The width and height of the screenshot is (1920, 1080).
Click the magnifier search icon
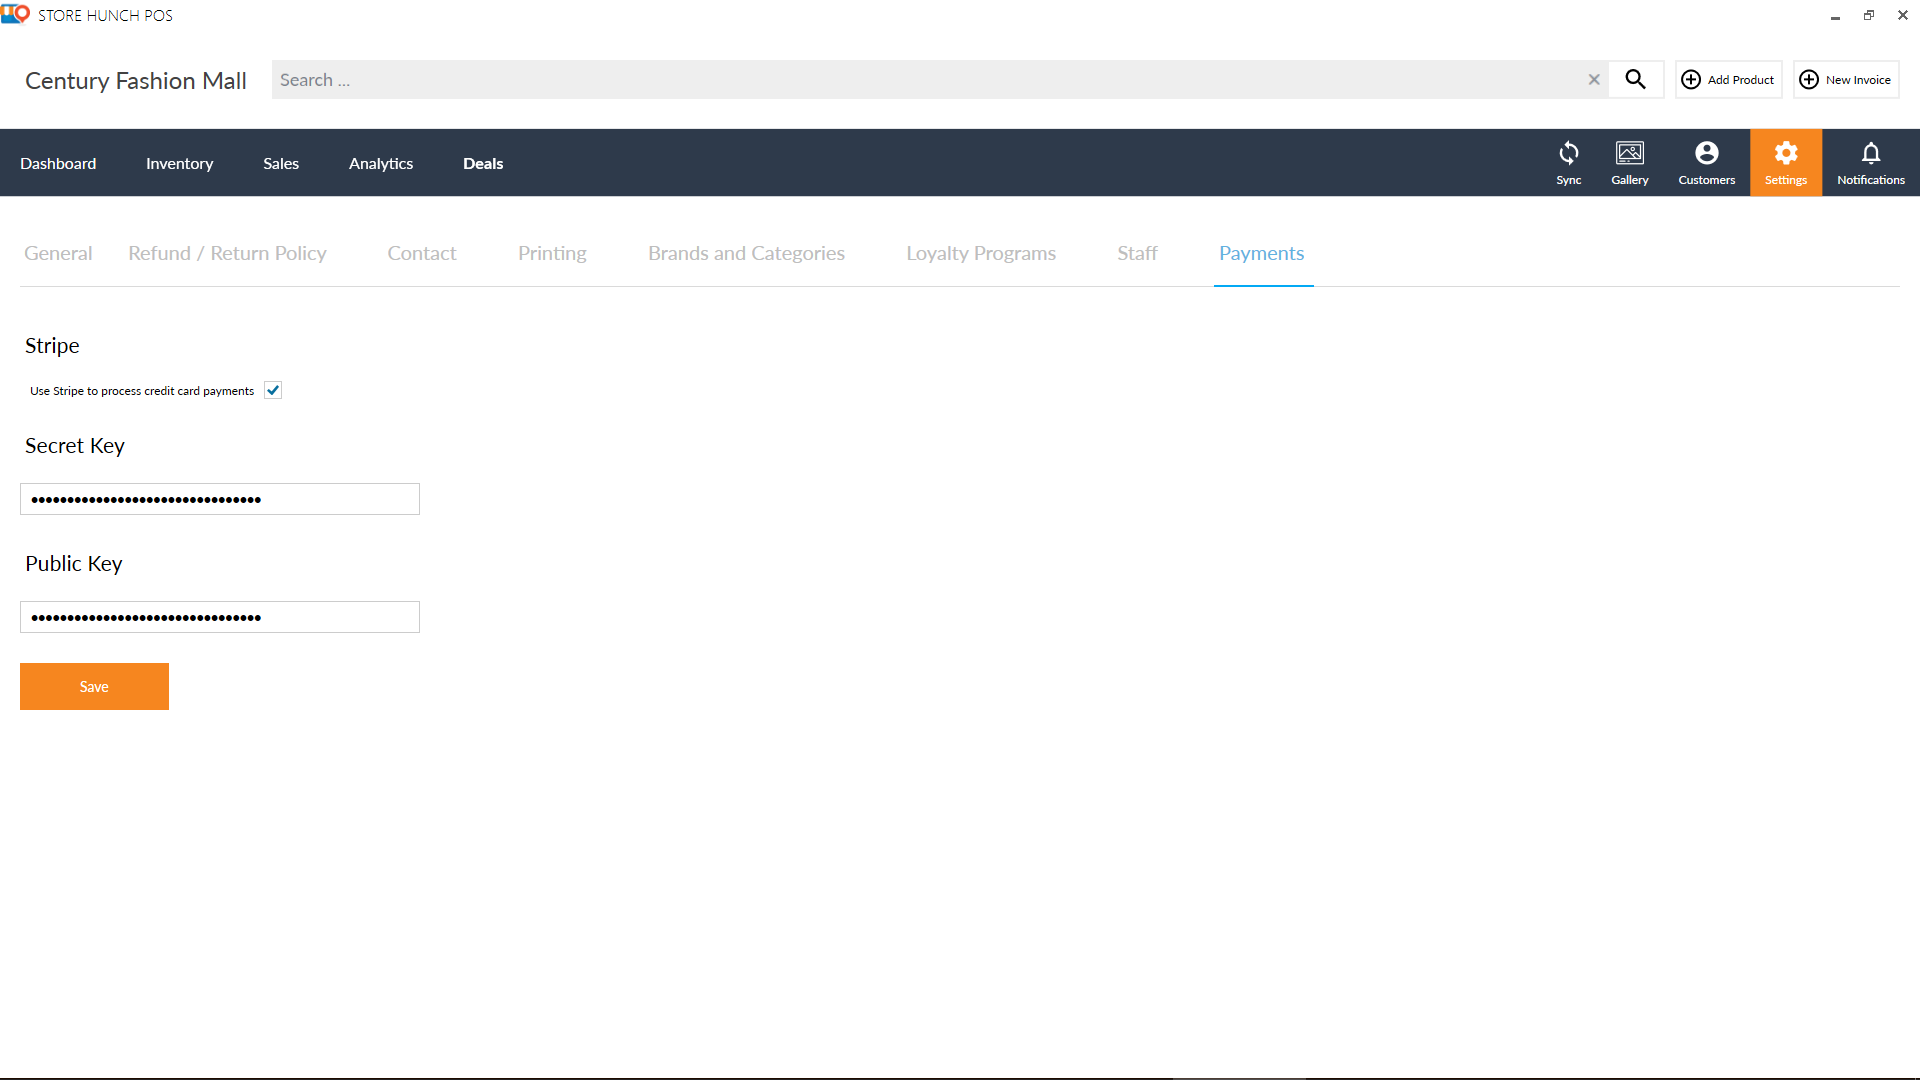[x=1635, y=79]
